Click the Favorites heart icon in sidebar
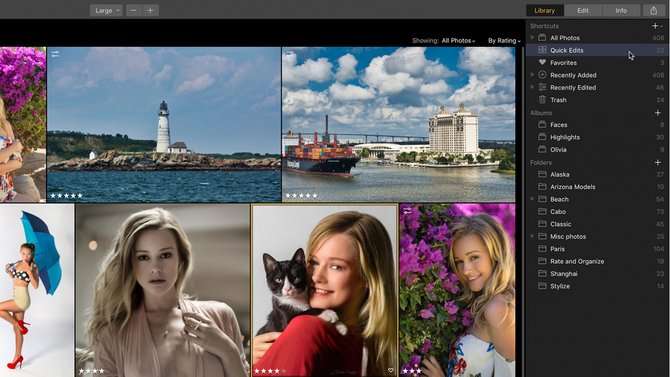670x377 pixels. 542,62
